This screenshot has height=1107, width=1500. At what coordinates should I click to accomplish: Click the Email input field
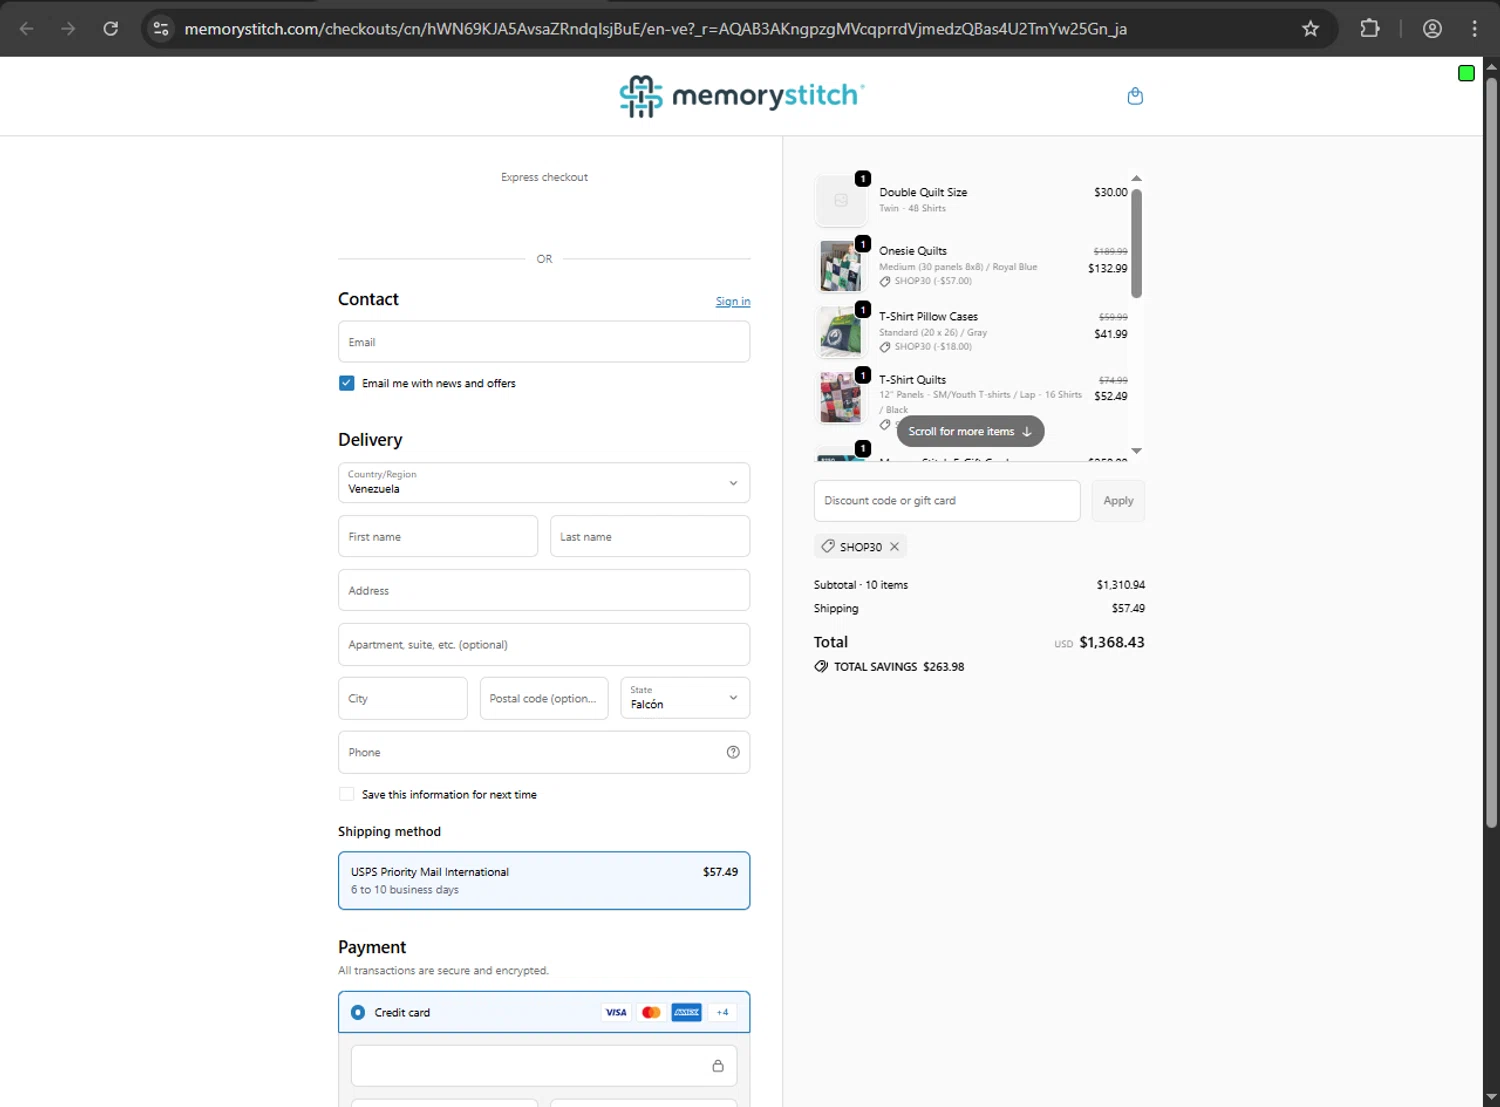[x=544, y=341]
